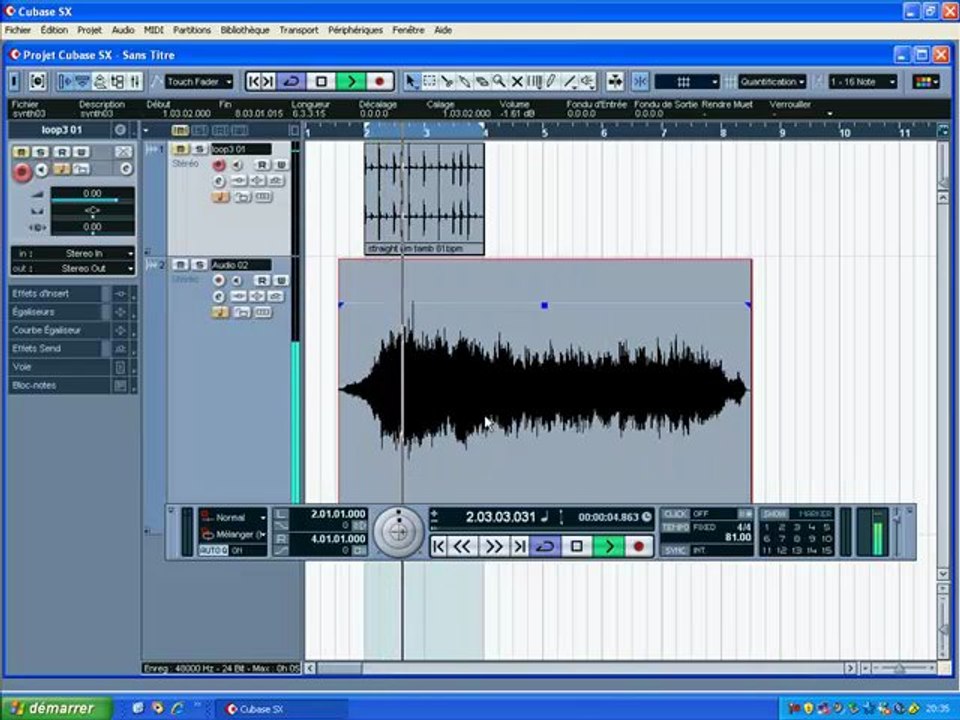Click the Windows démarrer start button

coord(57,708)
